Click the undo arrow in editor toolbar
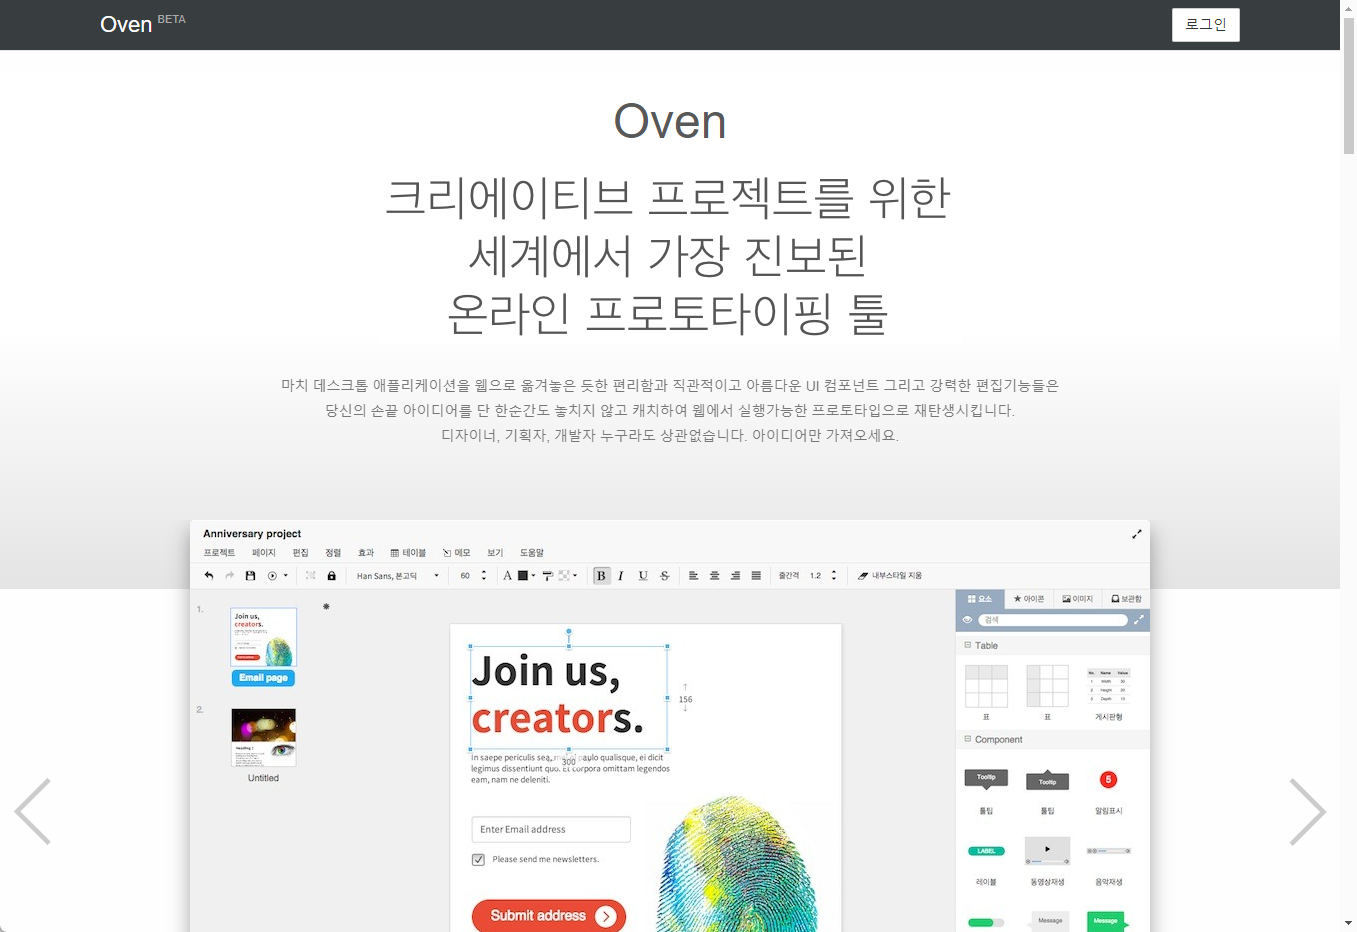The height and width of the screenshot is (932, 1357). coord(209,576)
